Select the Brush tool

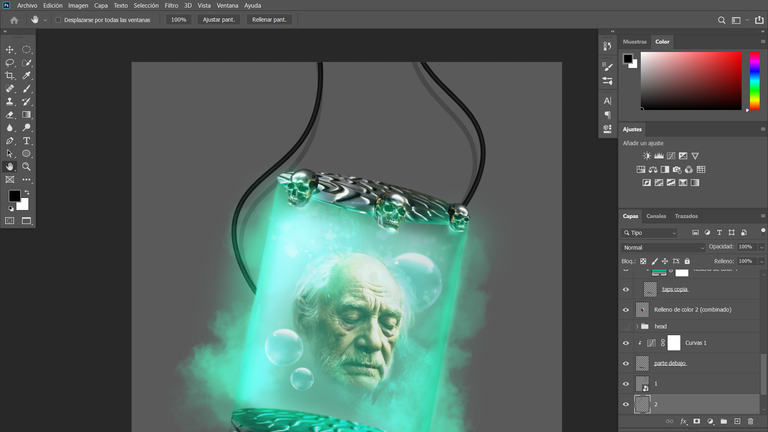tap(26, 89)
